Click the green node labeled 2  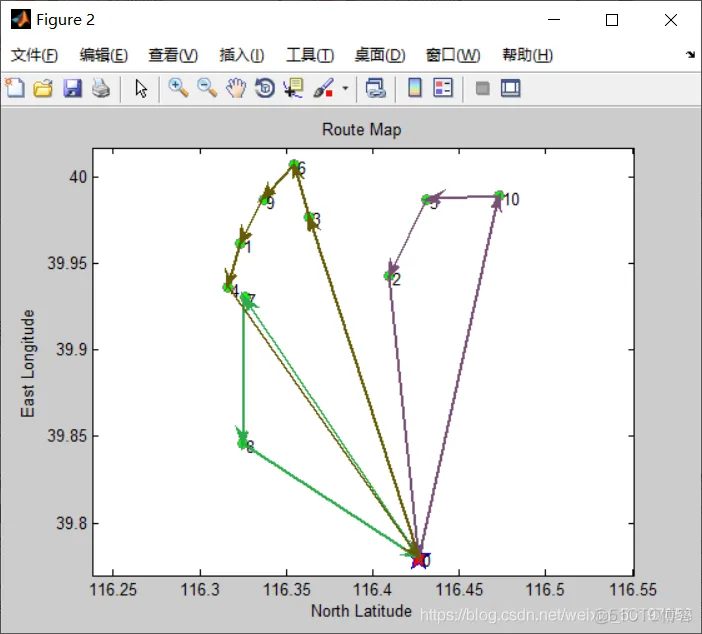tap(388, 276)
